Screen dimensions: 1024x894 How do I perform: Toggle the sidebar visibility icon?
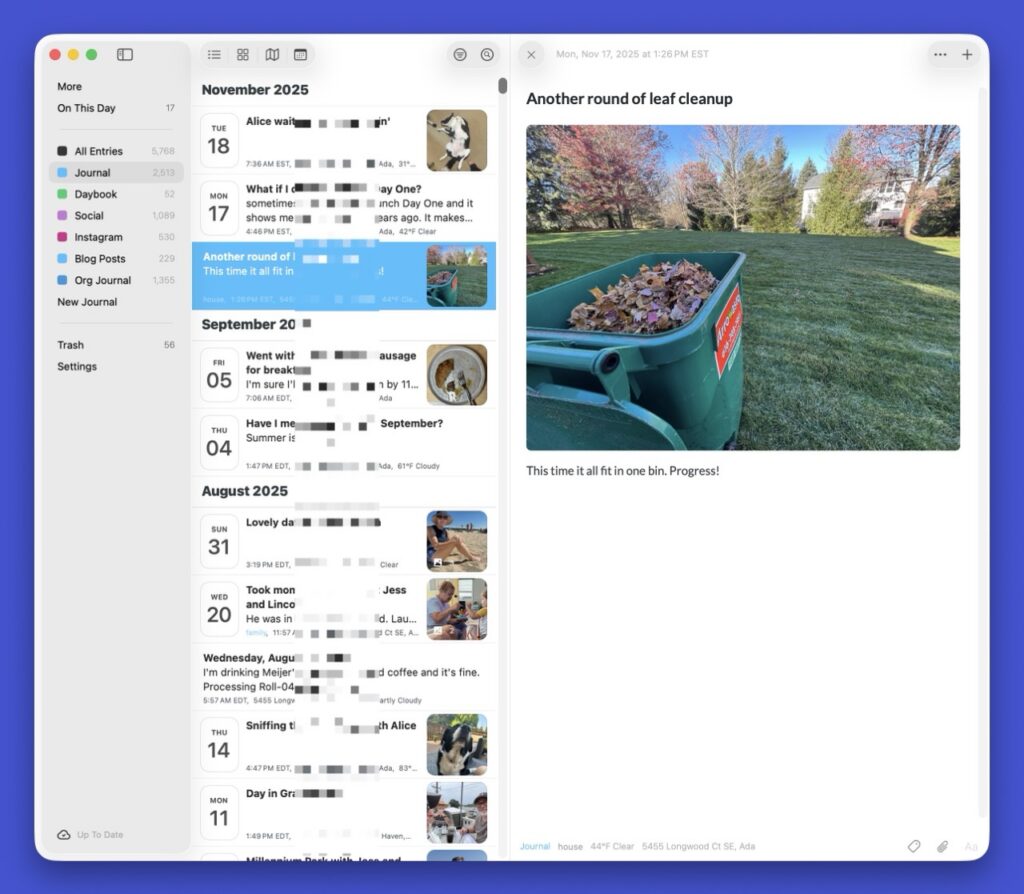[125, 55]
